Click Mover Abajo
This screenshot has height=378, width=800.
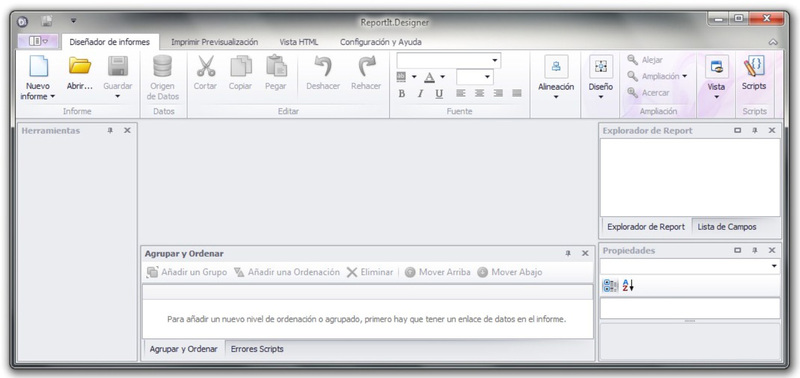tap(510, 272)
